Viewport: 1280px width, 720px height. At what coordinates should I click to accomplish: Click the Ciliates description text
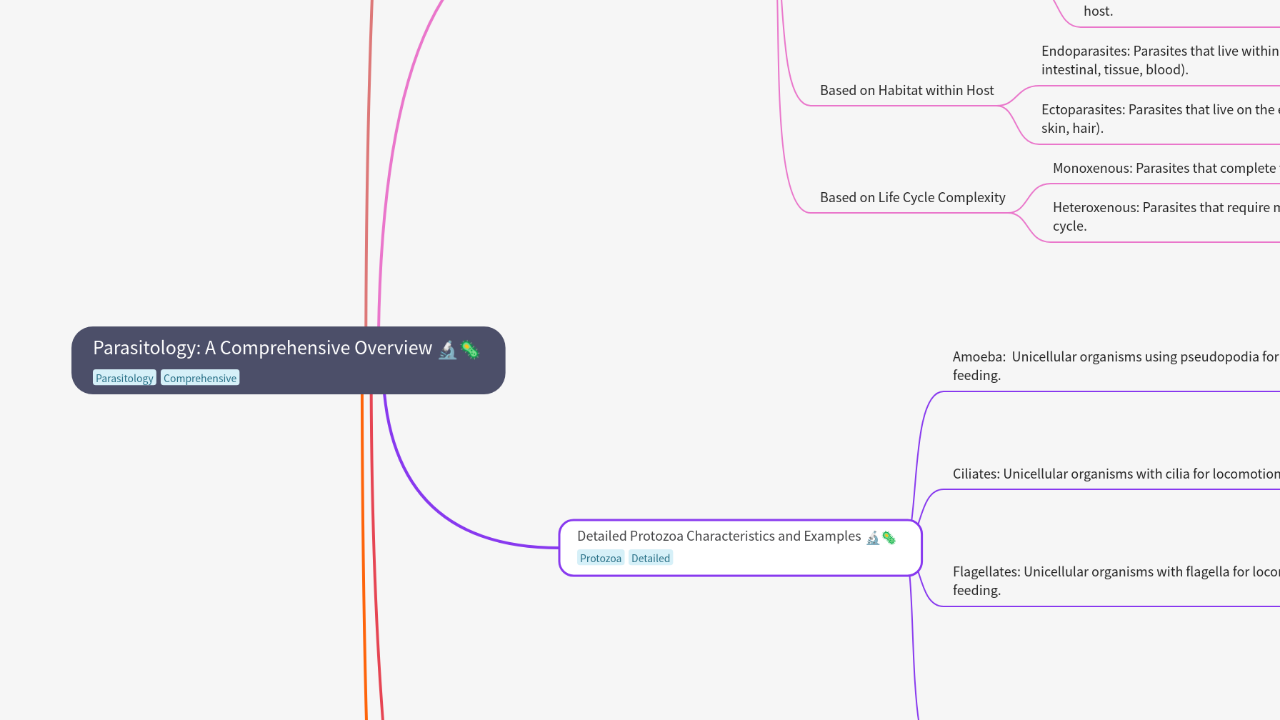(x=1116, y=474)
